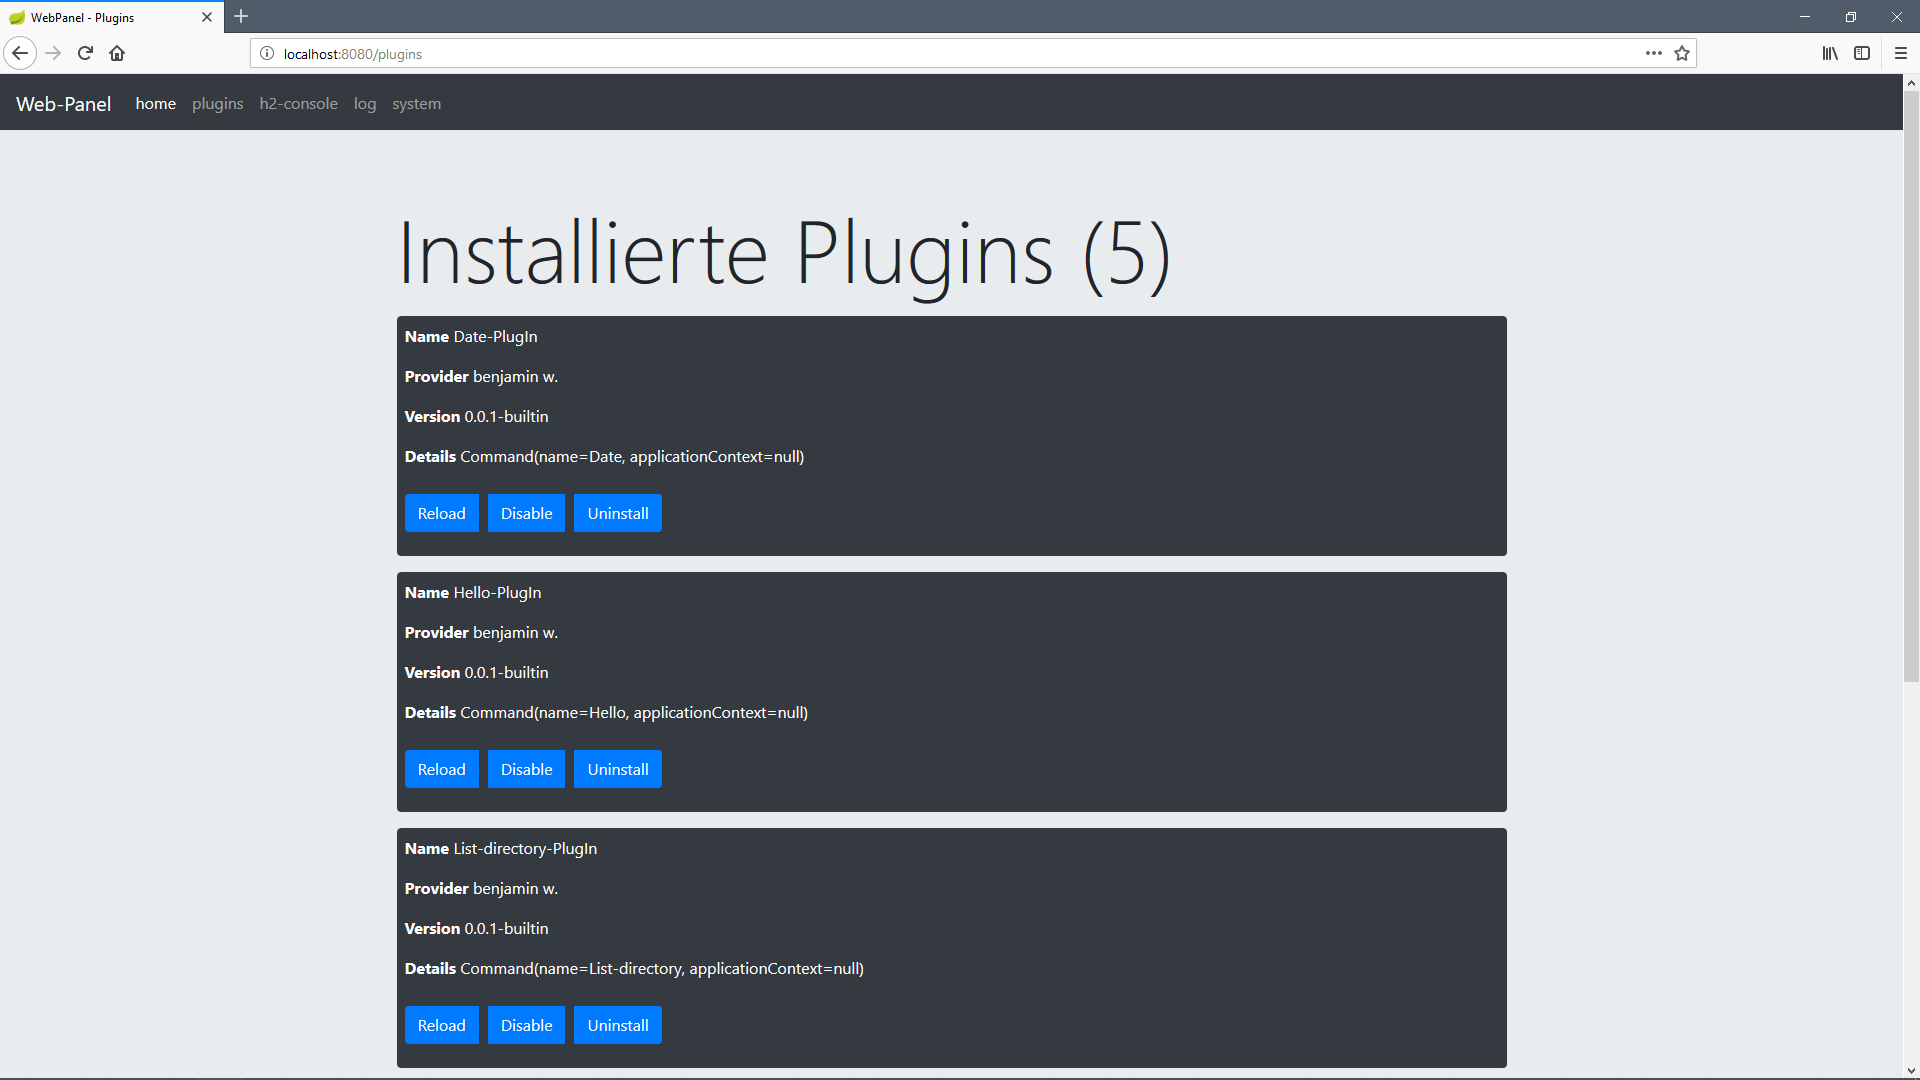This screenshot has height=1080, width=1920.
Task: Click the browser back arrow button
Action: (20, 53)
